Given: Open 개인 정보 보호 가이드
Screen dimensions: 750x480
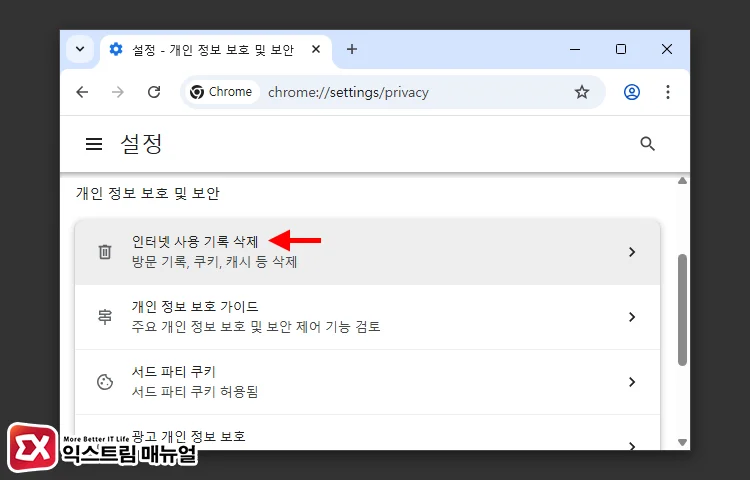Looking at the screenshot, I should 367,317.
